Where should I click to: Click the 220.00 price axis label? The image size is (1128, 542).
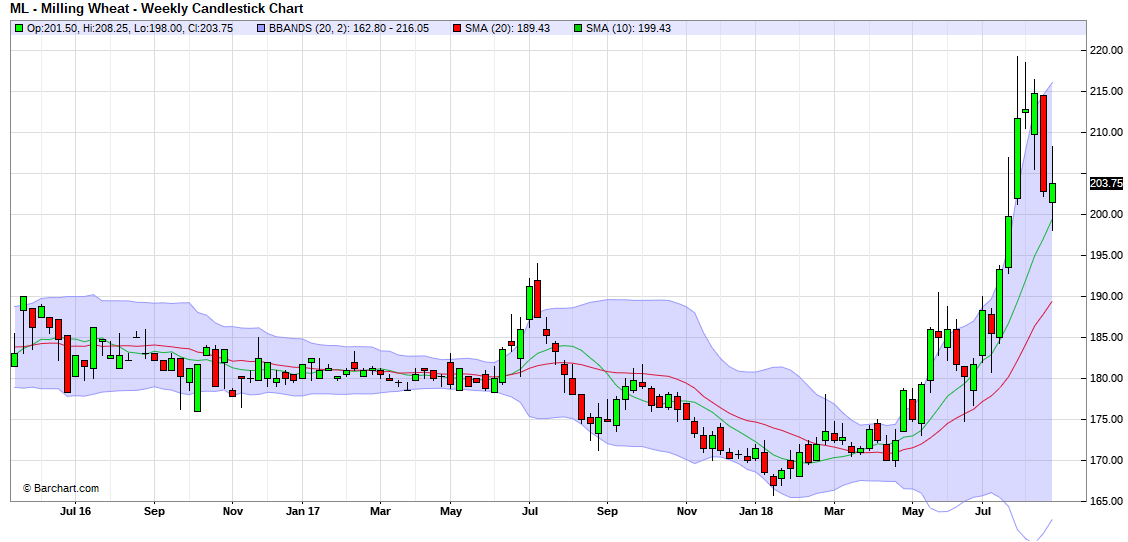(x=1105, y=50)
